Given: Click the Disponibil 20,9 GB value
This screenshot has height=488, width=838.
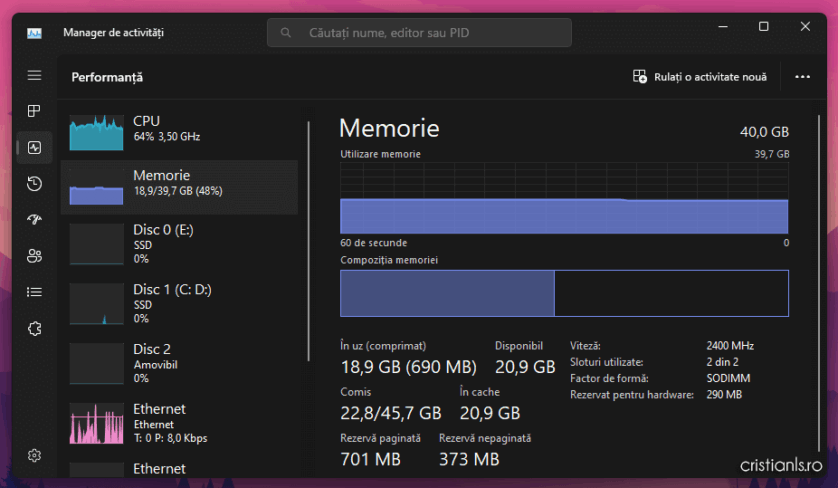Looking at the screenshot, I should [x=525, y=367].
